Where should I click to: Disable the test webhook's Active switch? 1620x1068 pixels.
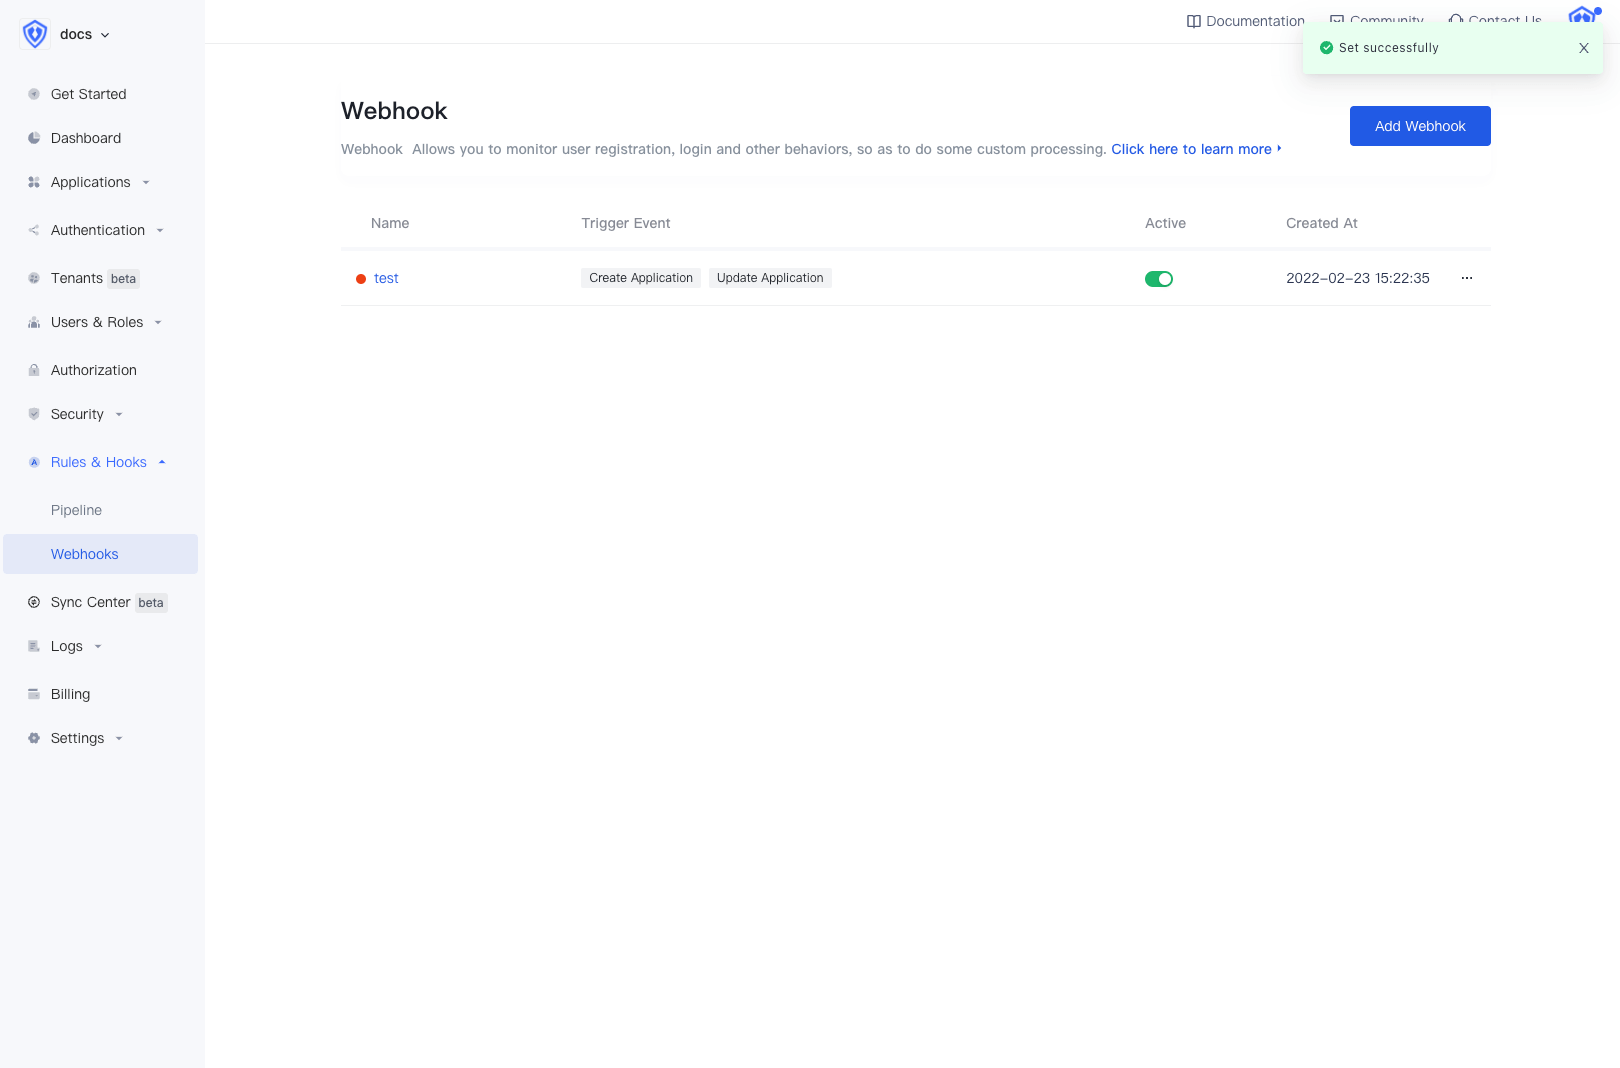click(1159, 278)
